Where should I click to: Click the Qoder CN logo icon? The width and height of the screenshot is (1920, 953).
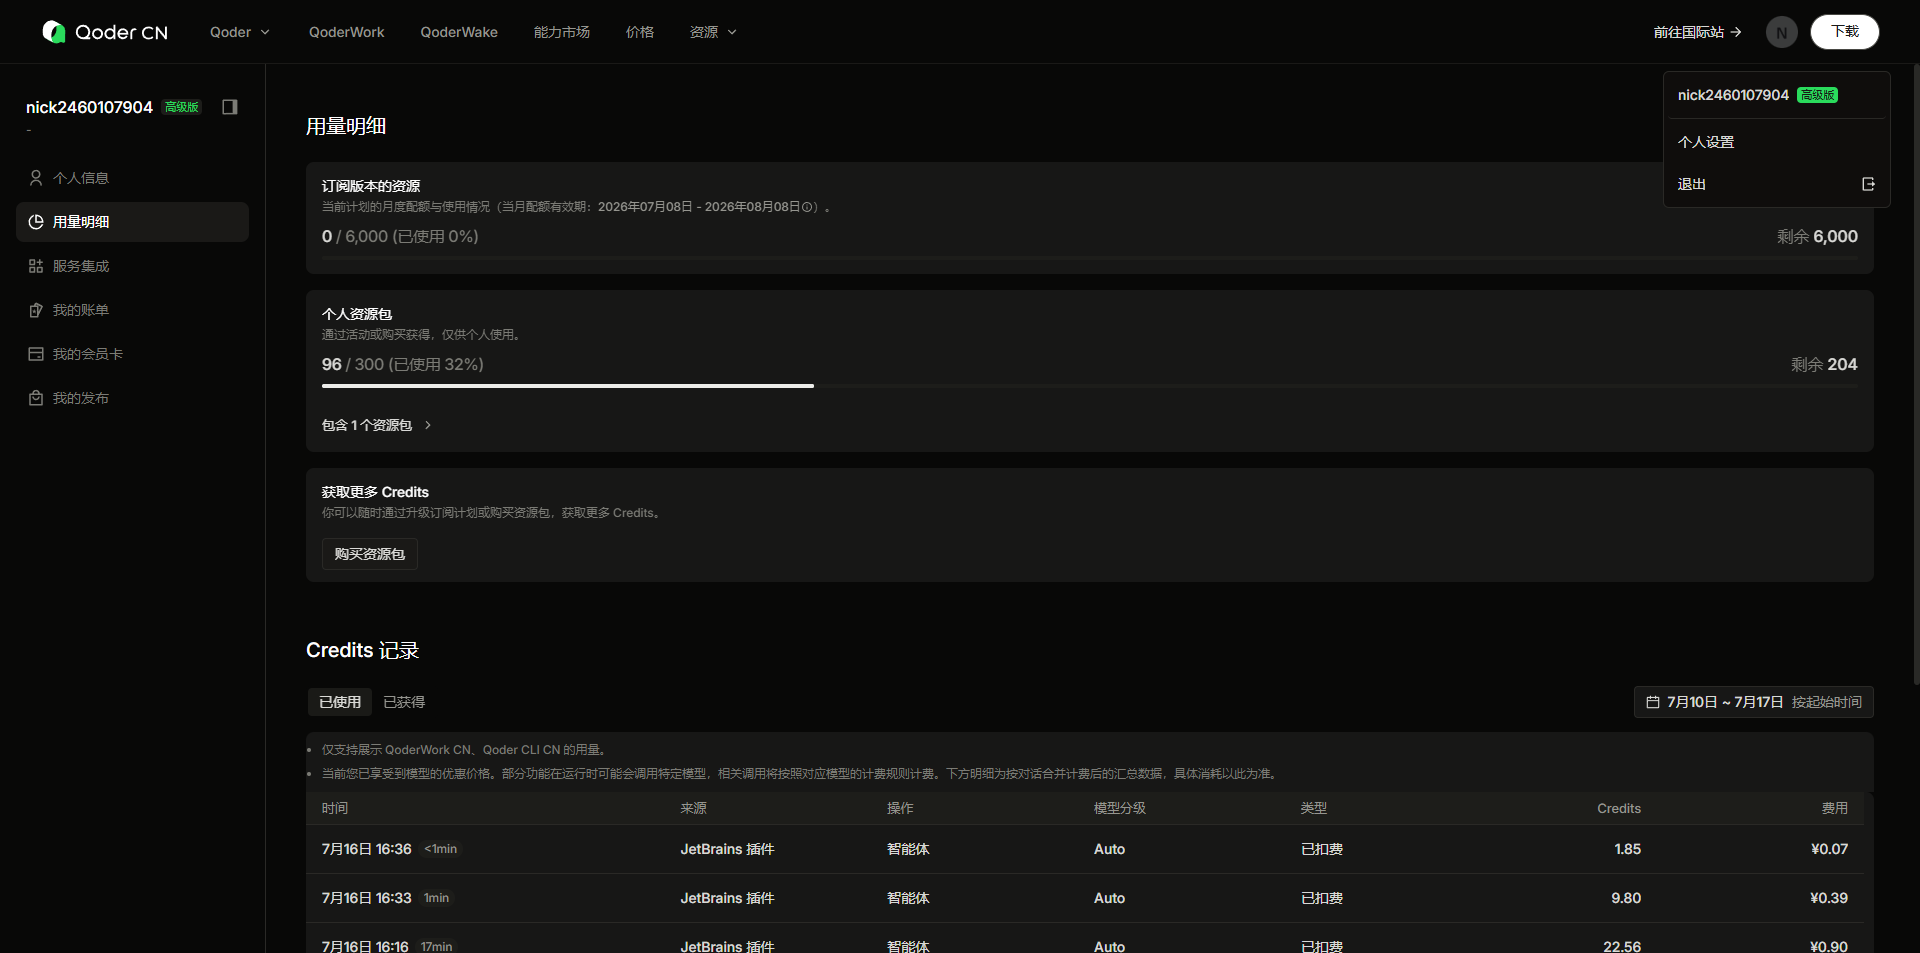coord(54,32)
